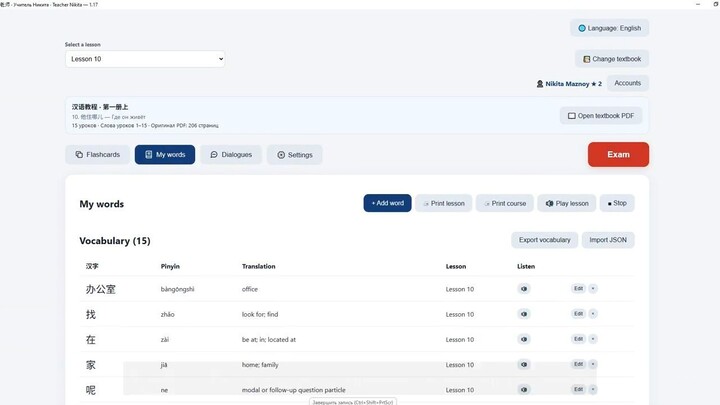Click Change textbook

click(x=612, y=59)
